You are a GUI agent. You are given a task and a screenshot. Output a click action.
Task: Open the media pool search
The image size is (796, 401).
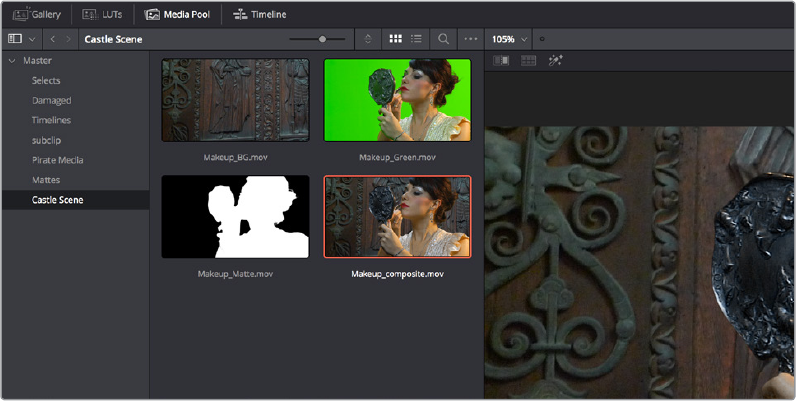pos(443,39)
